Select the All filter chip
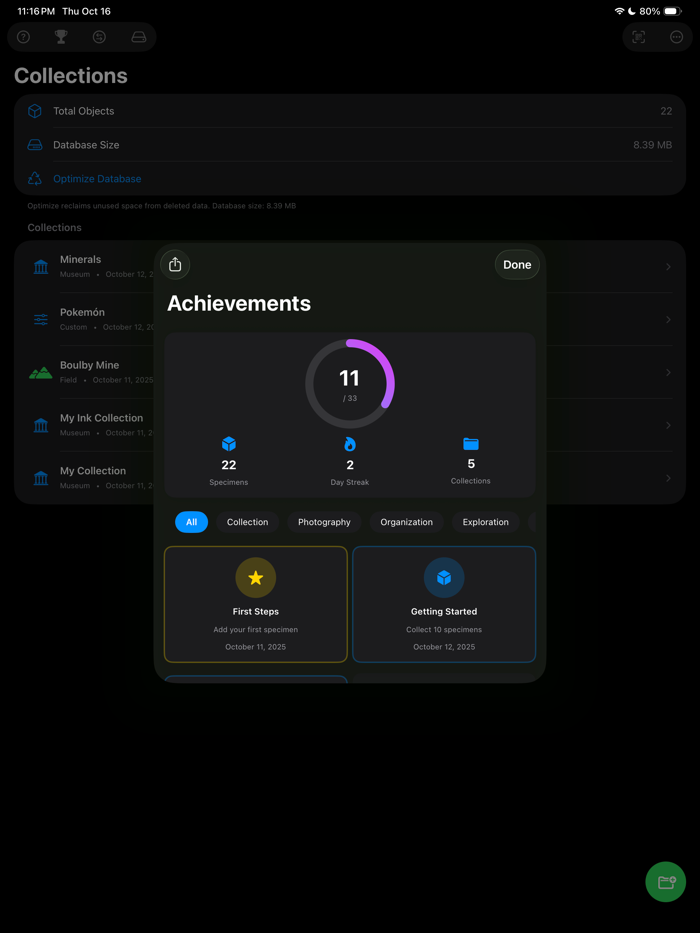This screenshot has width=700, height=933. click(x=192, y=522)
